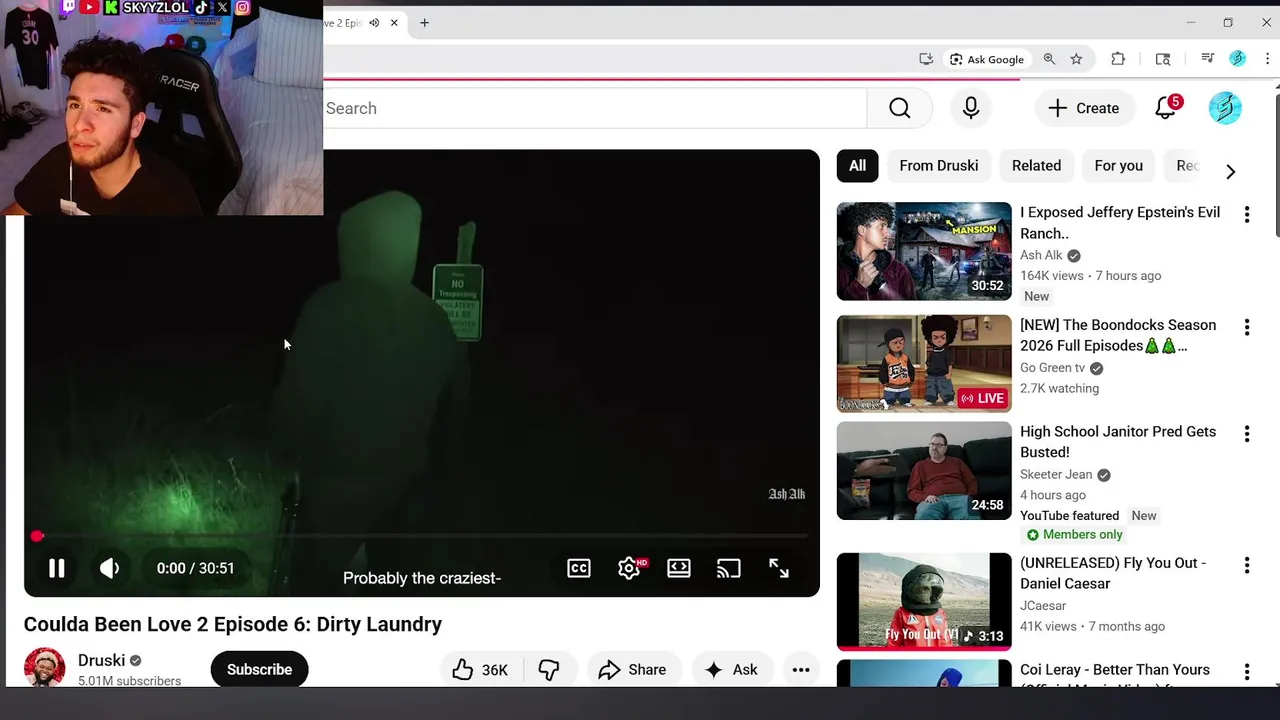Viewport: 1280px width, 720px height.
Task: Share the video using the Share button
Action: pos(632,670)
